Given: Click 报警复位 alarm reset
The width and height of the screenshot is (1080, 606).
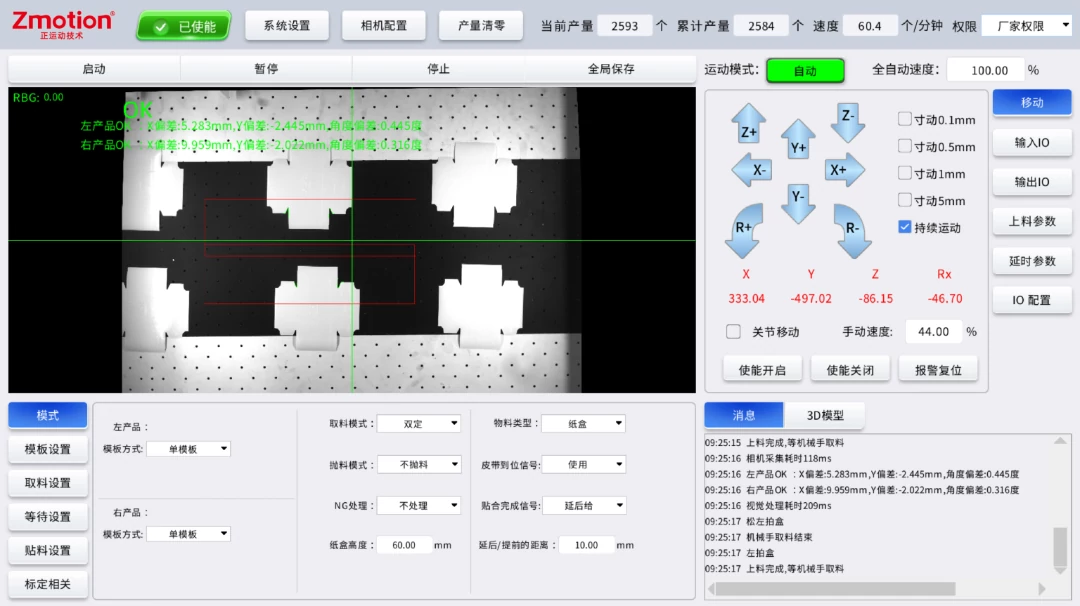Looking at the screenshot, I should [938, 370].
